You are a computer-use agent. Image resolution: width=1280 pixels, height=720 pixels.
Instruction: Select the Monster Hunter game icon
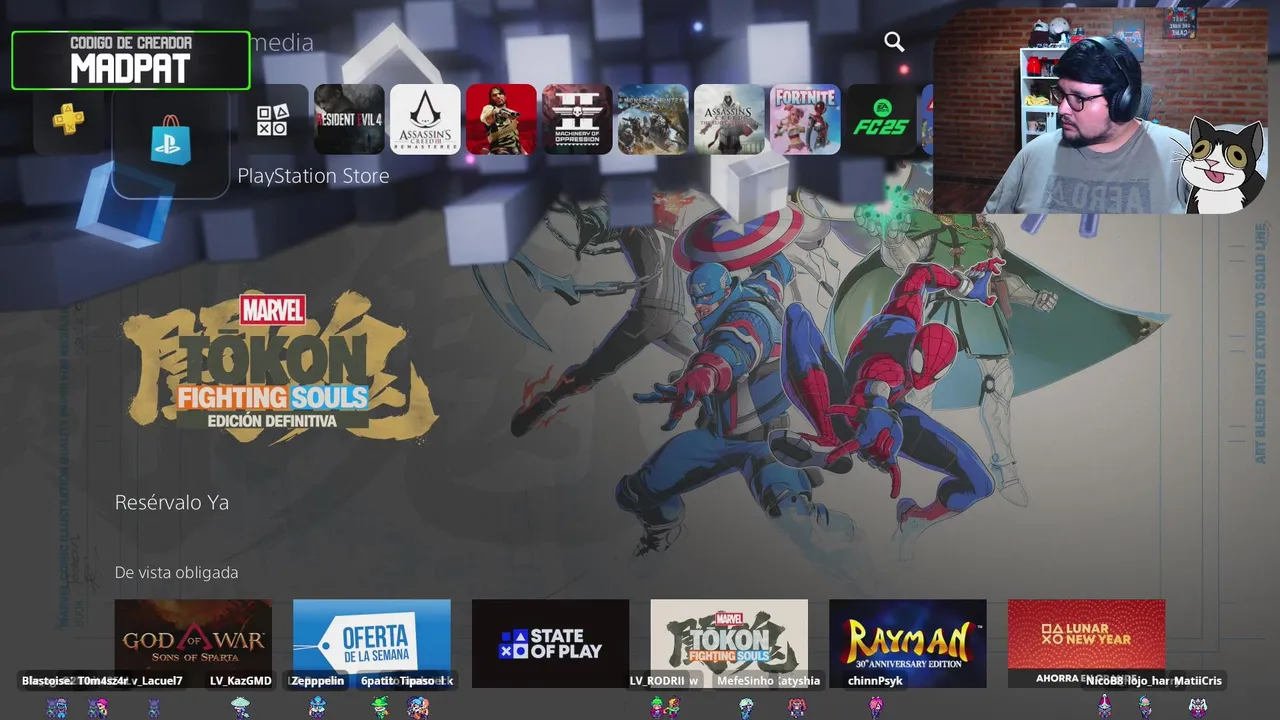point(653,120)
